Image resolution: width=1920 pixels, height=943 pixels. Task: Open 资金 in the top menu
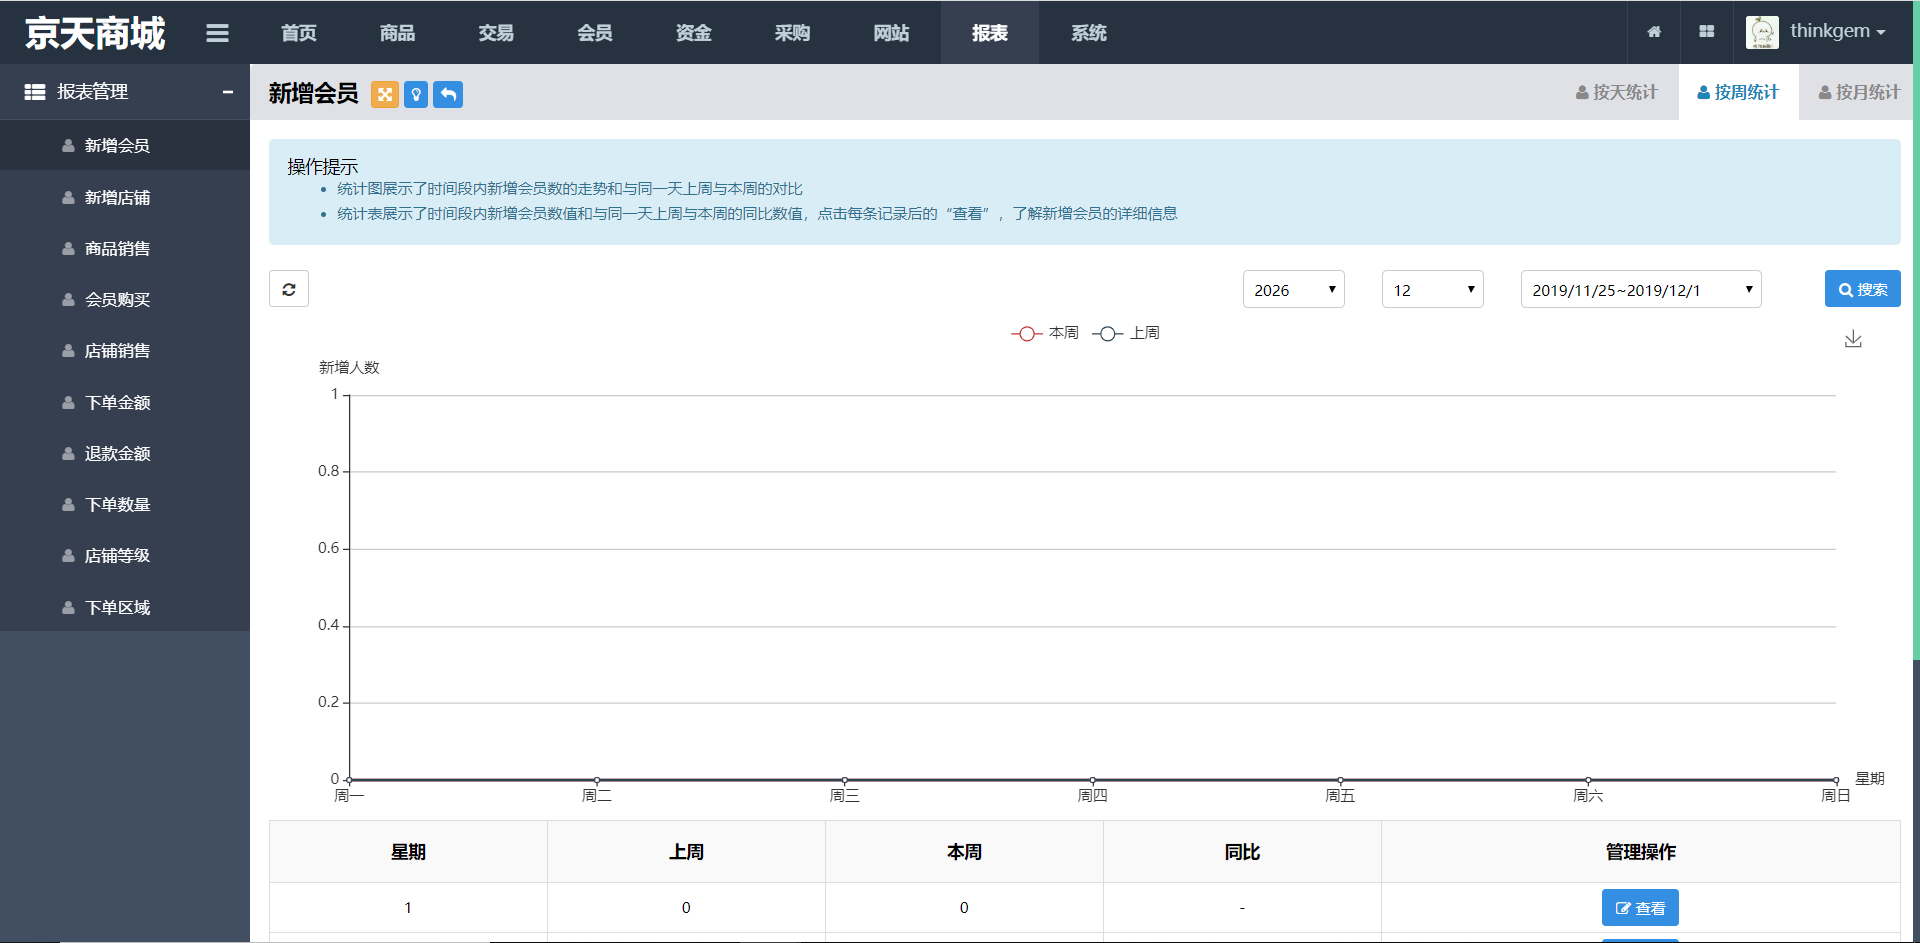click(694, 33)
